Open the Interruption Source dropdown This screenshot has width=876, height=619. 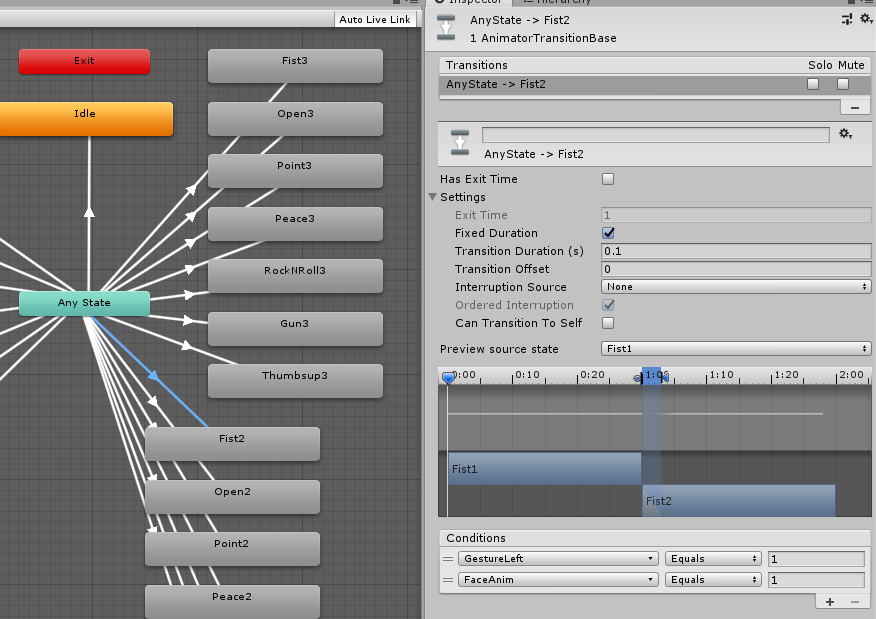pyautogui.click(x=736, y=287)
